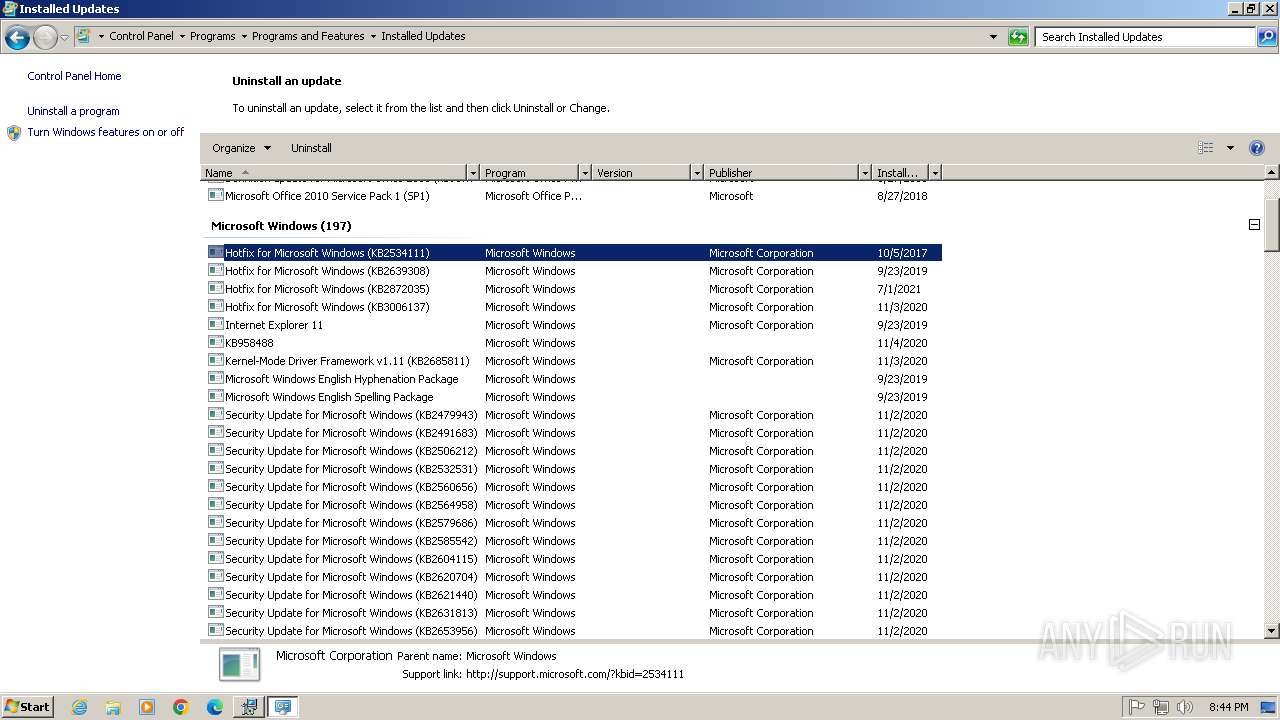Open the Help question mark icon
1280x720 pixels.
[x=1257, y=148]
